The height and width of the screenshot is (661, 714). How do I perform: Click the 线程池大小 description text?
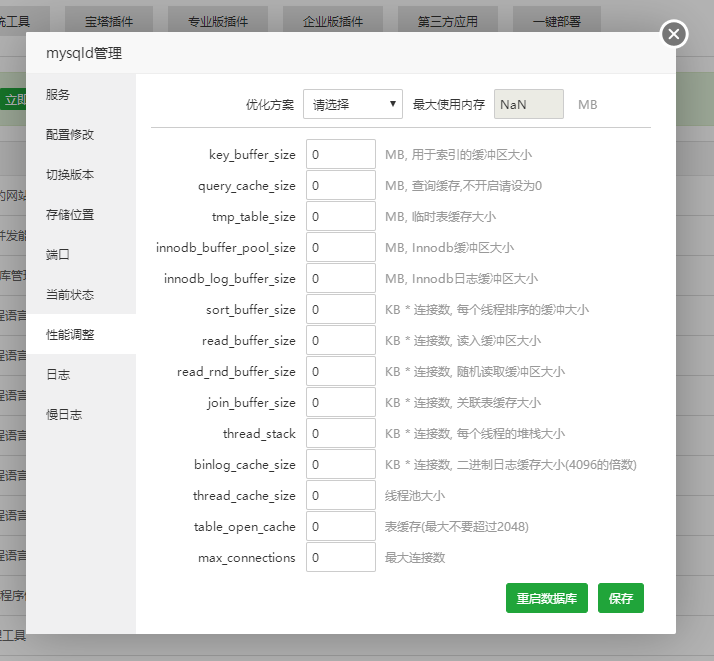pyautogui.click(x=415, y=495)
